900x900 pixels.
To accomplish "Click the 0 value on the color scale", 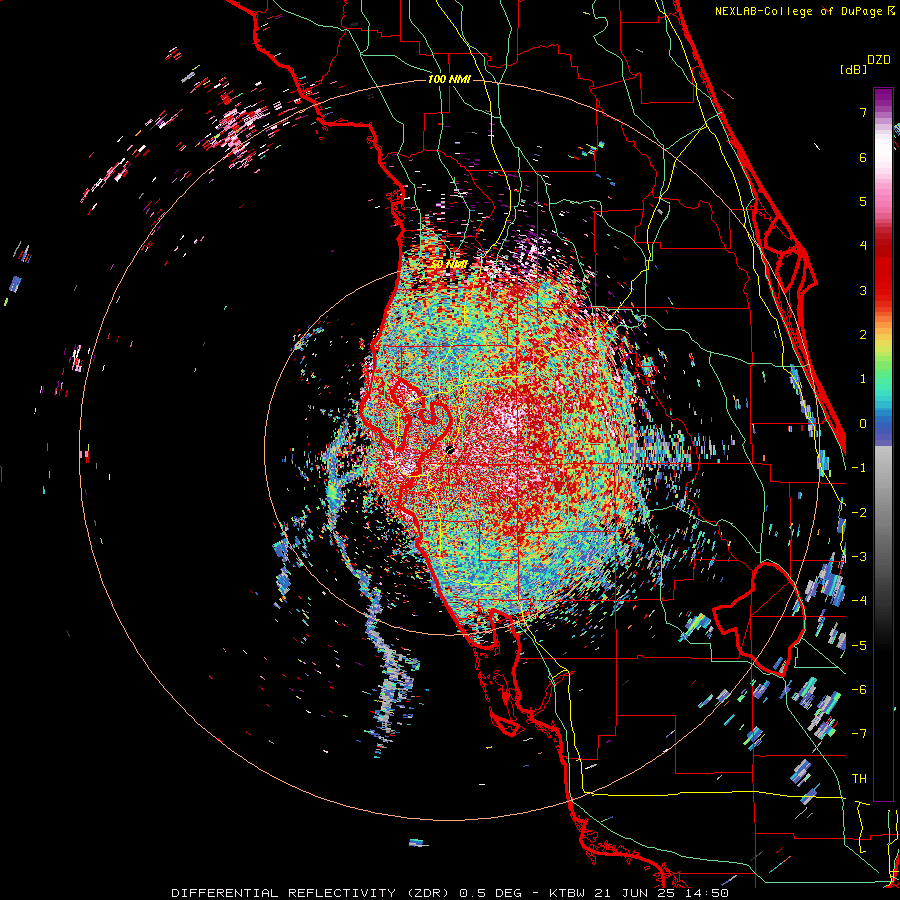I will click(863, 424).
